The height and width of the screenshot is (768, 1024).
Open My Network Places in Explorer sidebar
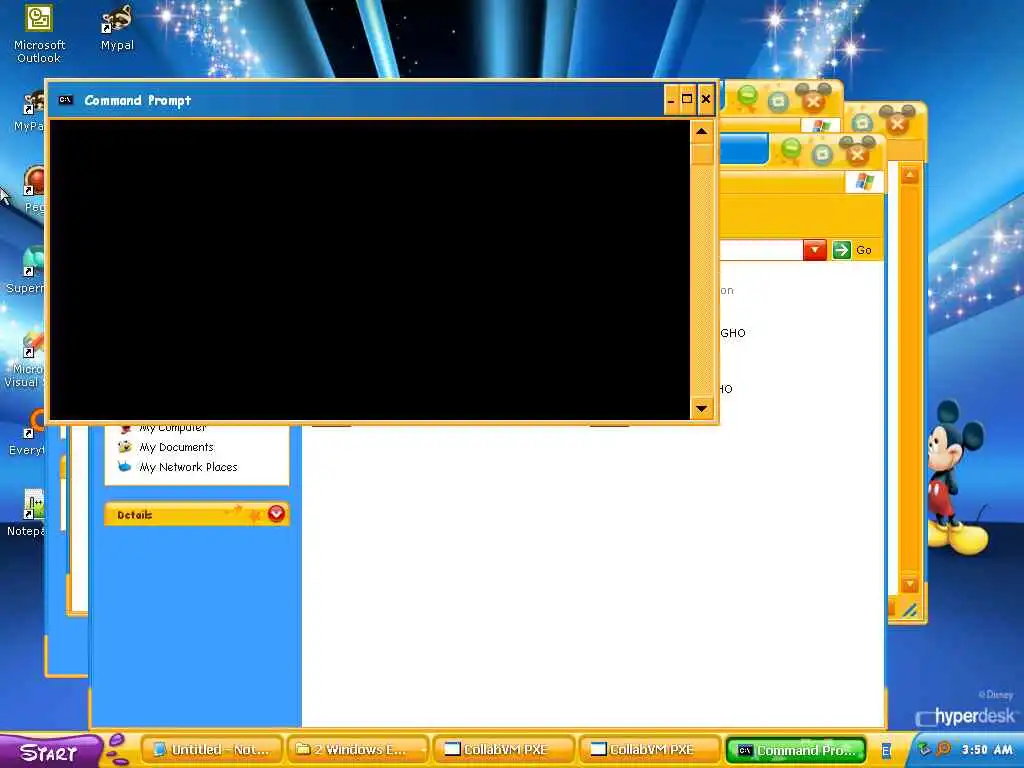pyautogui.click(x=188, y=467)
